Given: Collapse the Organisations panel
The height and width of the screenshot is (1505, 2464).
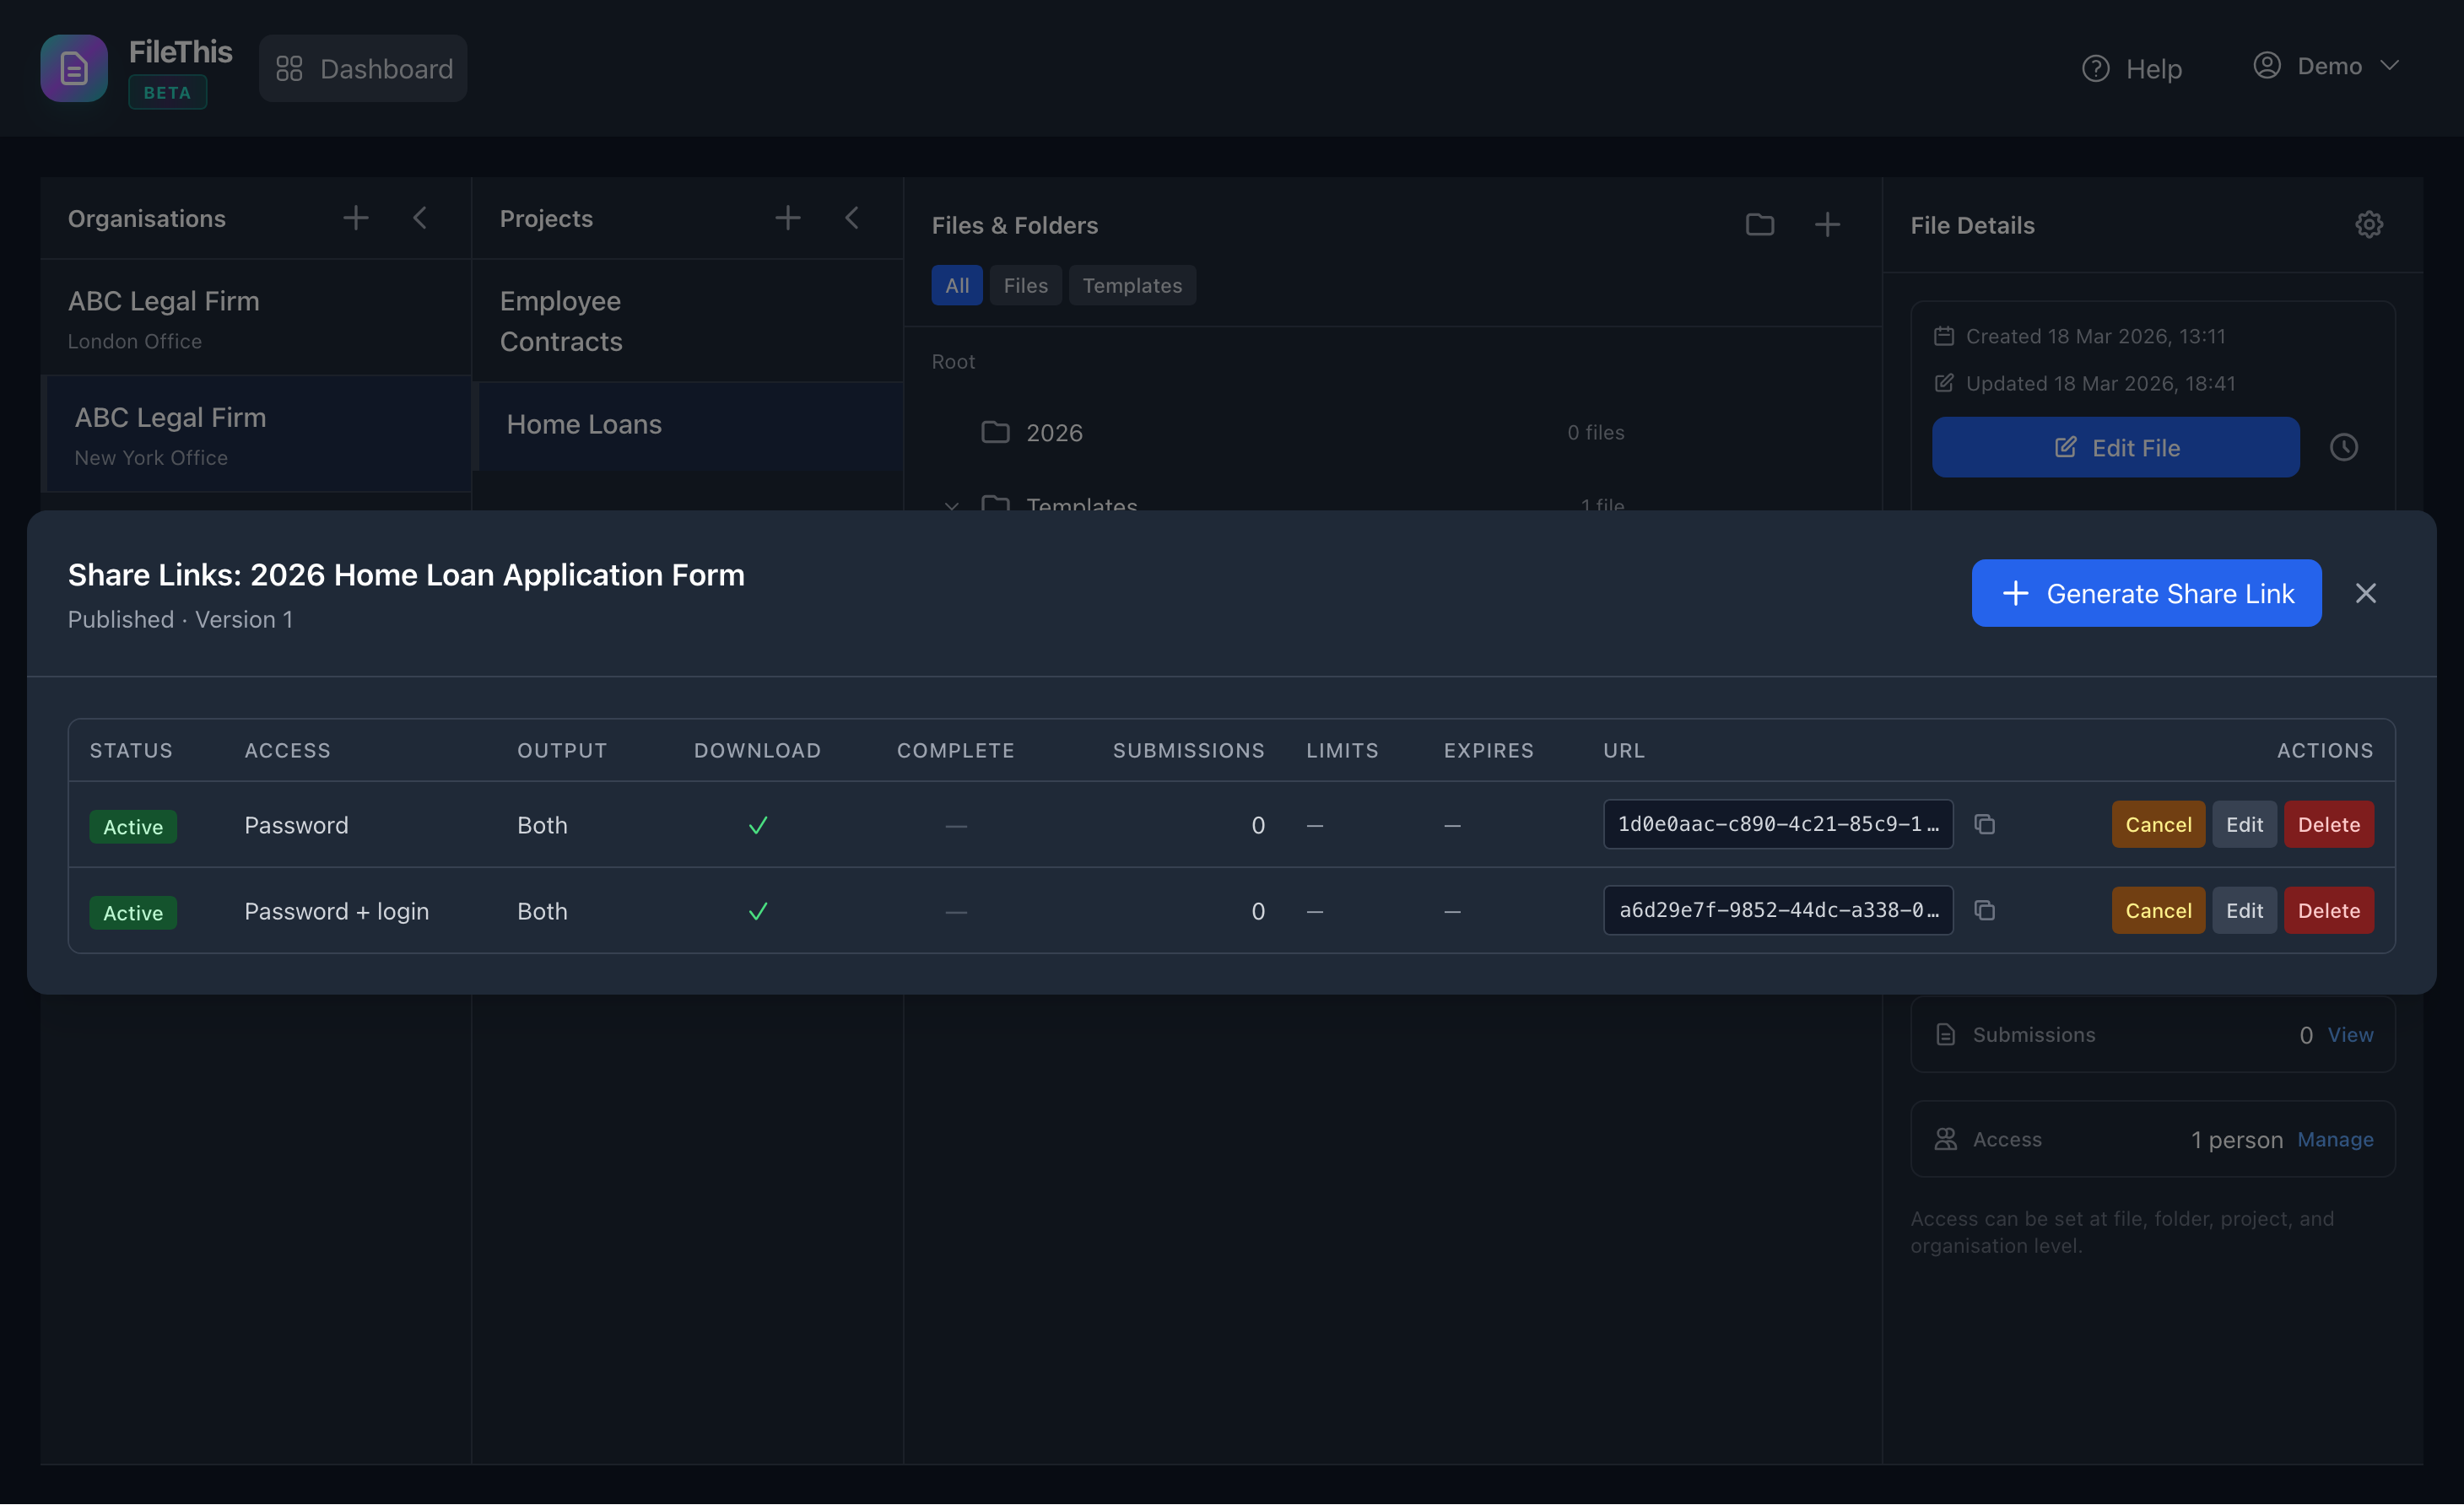Looking at the screenshot, I should pos(421,218).
